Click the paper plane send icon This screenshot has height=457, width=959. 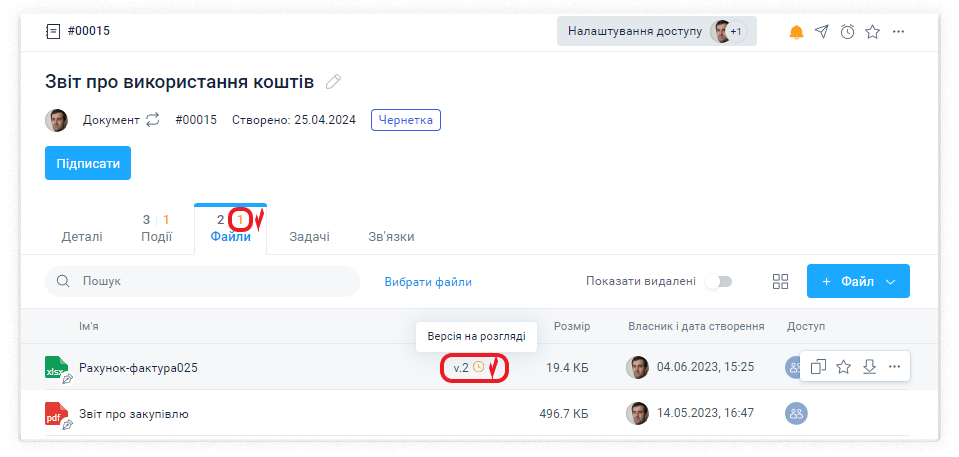[821, 32]
